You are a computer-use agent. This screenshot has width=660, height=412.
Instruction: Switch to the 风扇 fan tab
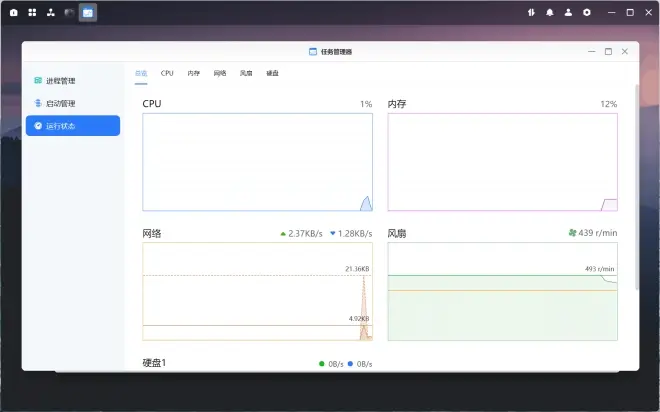click(246, 73)
